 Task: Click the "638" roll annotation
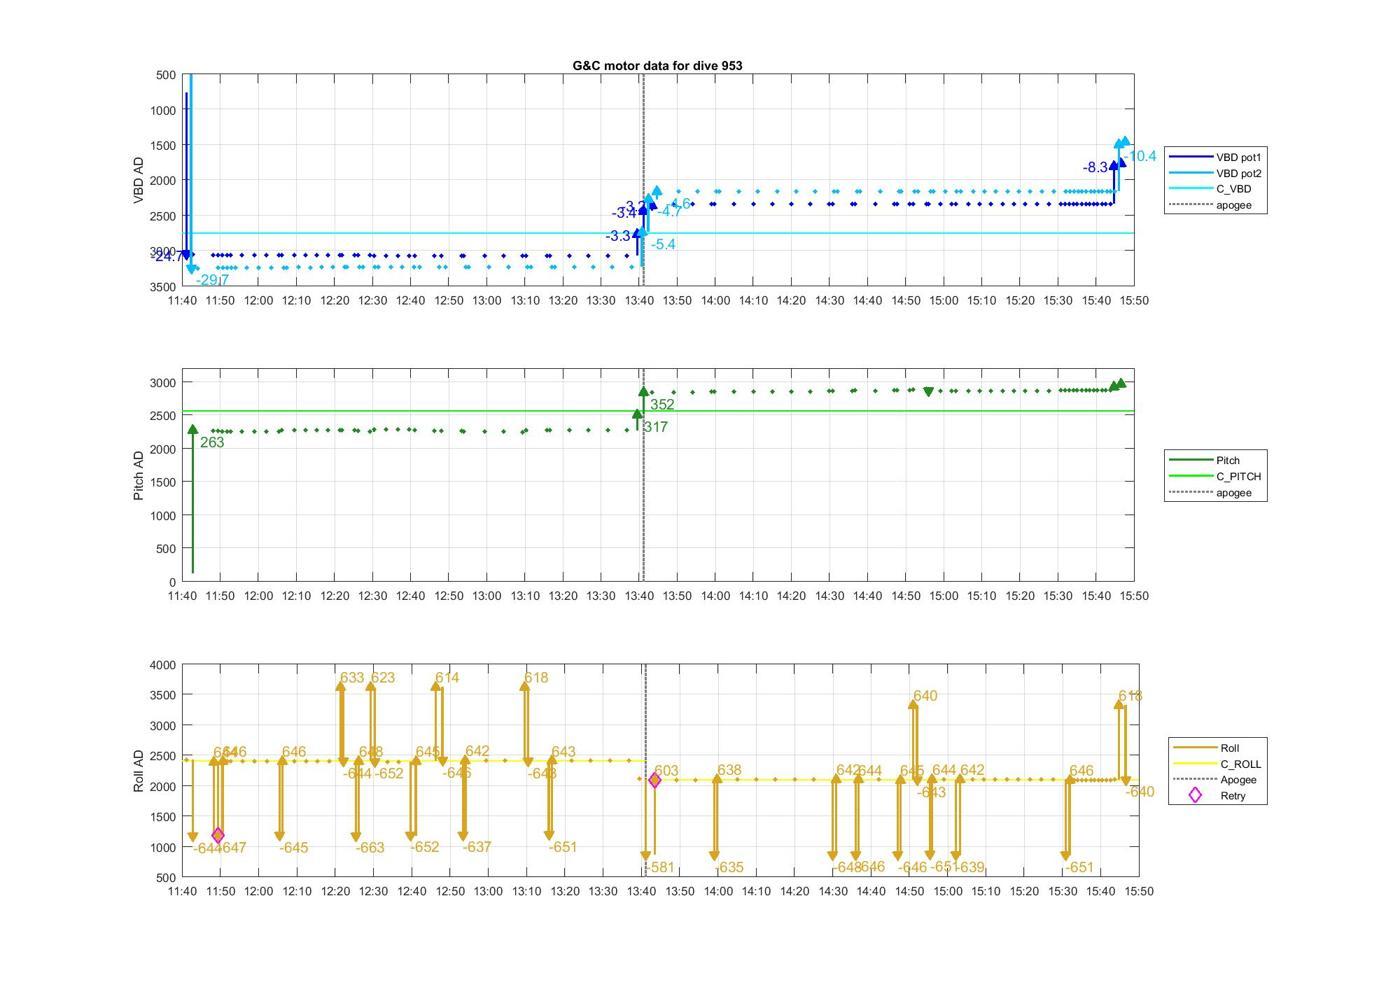(729, 770)
